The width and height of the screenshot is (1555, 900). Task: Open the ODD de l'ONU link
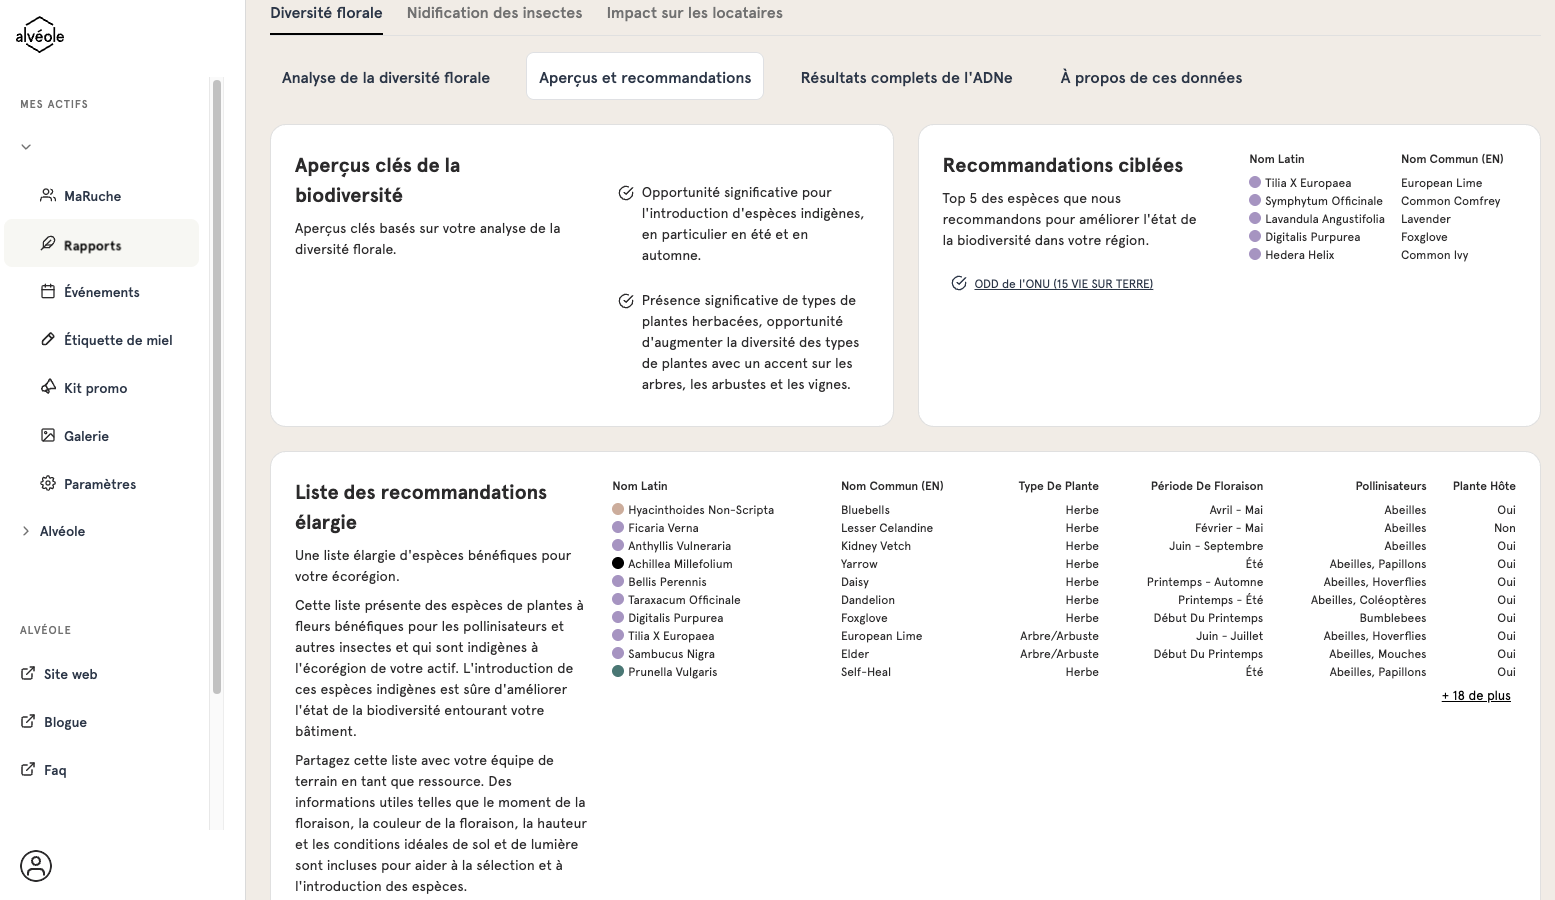[x=1063, y=284]
